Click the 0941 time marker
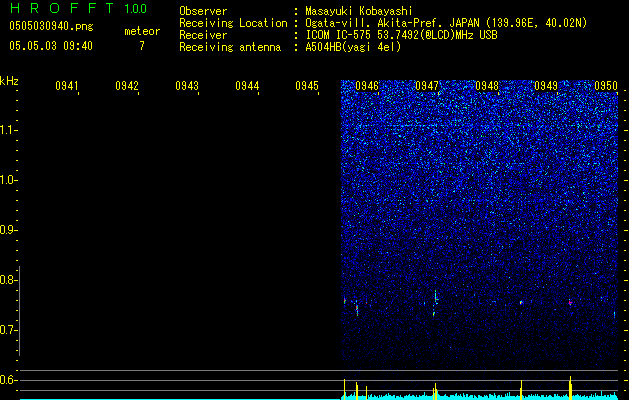This screenshot has height=400, width=629. [x=67, y=86]
